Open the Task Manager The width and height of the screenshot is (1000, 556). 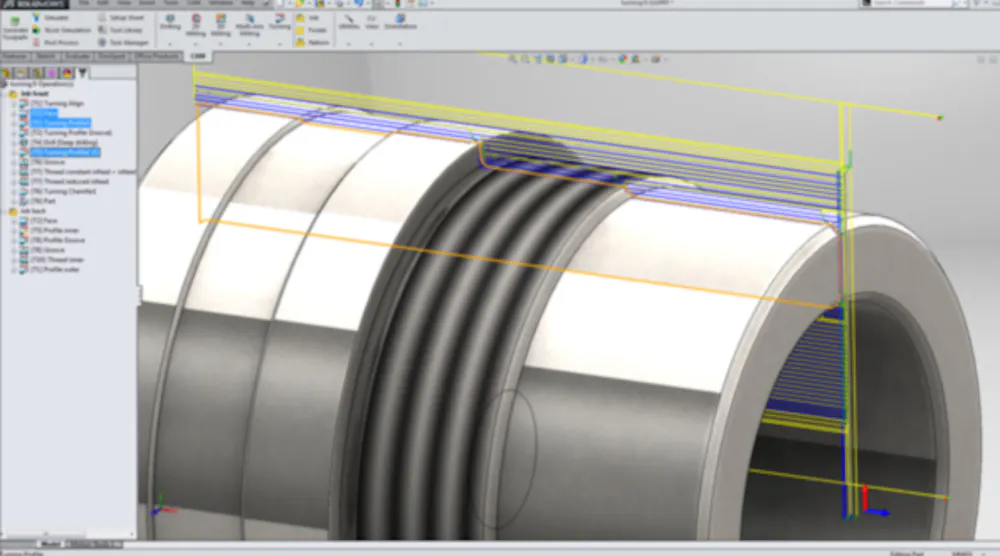tap(123, 43)
